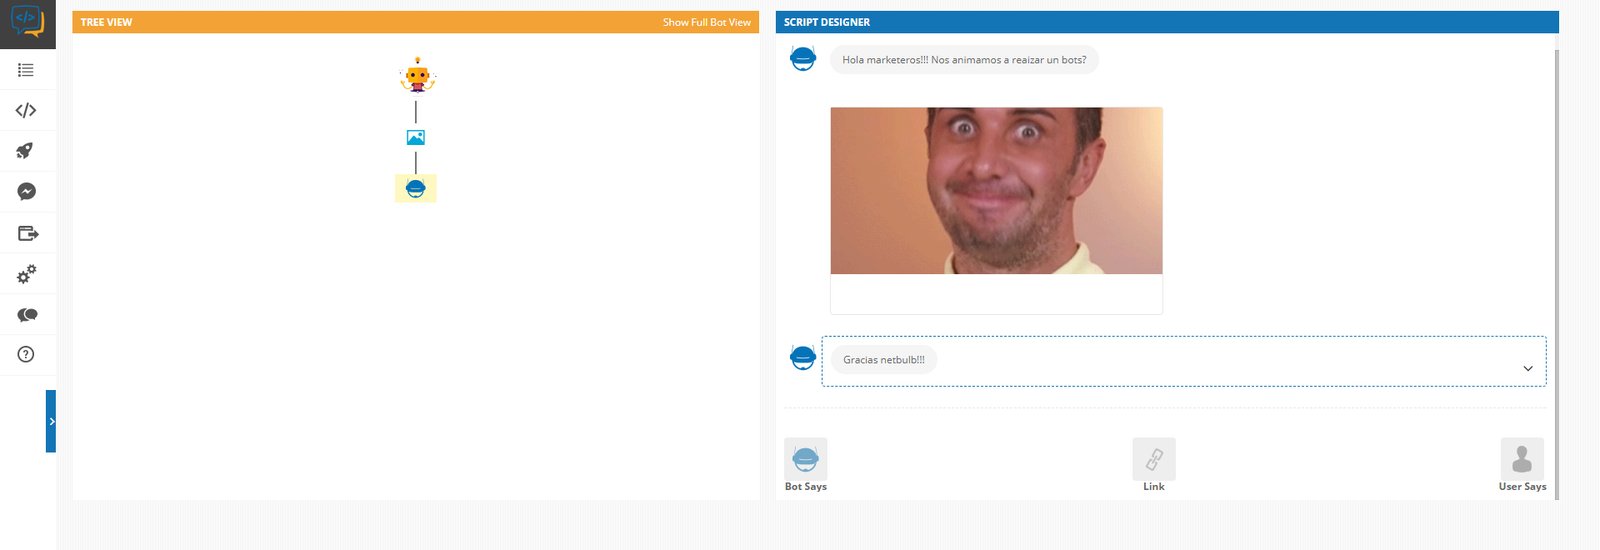Click the empty caption area below the image
Viewport: 1600px width, 550px height.
(x=996, y=294)
